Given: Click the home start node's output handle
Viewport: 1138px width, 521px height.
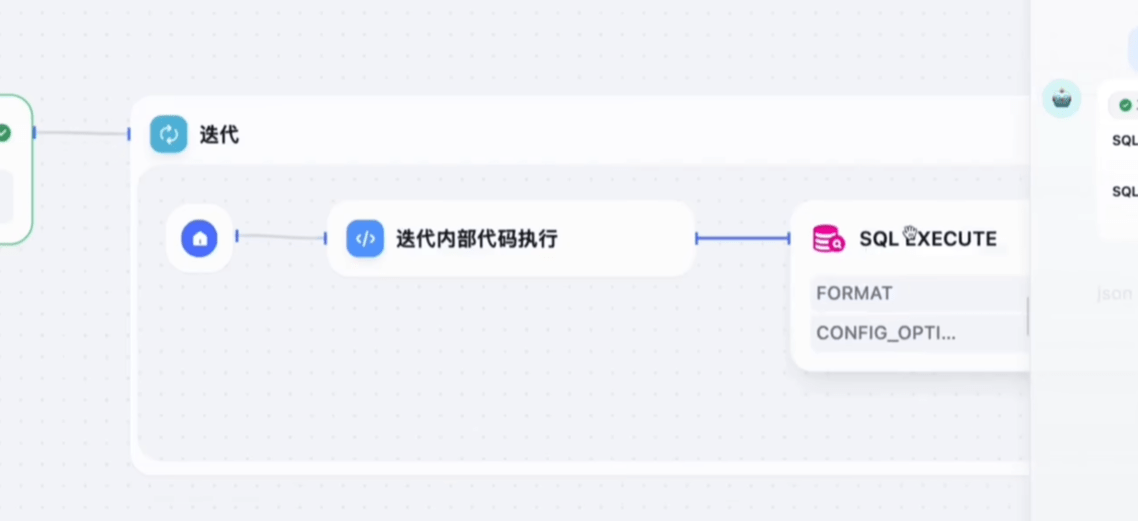Looking at the screenshot, I should (237, 236).
